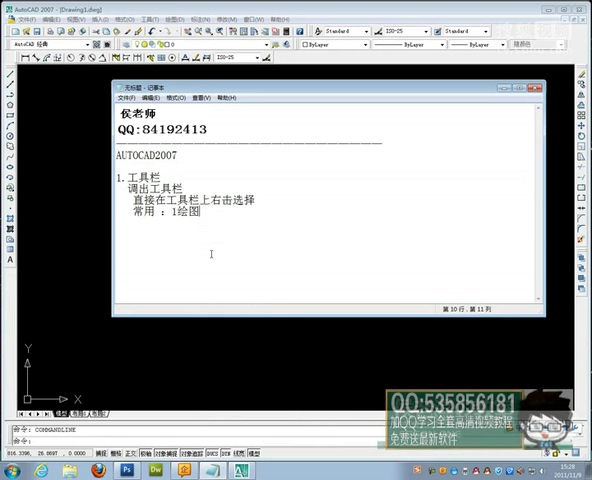Click the Save icon in standard toolbar
Image resolution: width=592 pixels, height=480 pixels.
tap(37, 31)
